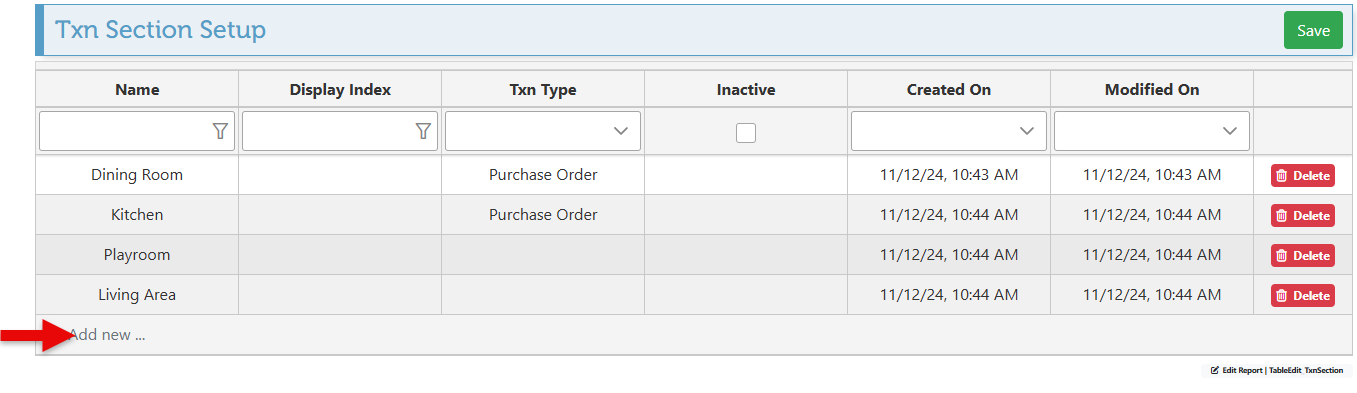This screenshot has width=1357, height=393.
Task: Click the Edit Report pencil icon
Action: click(1215, 370)
